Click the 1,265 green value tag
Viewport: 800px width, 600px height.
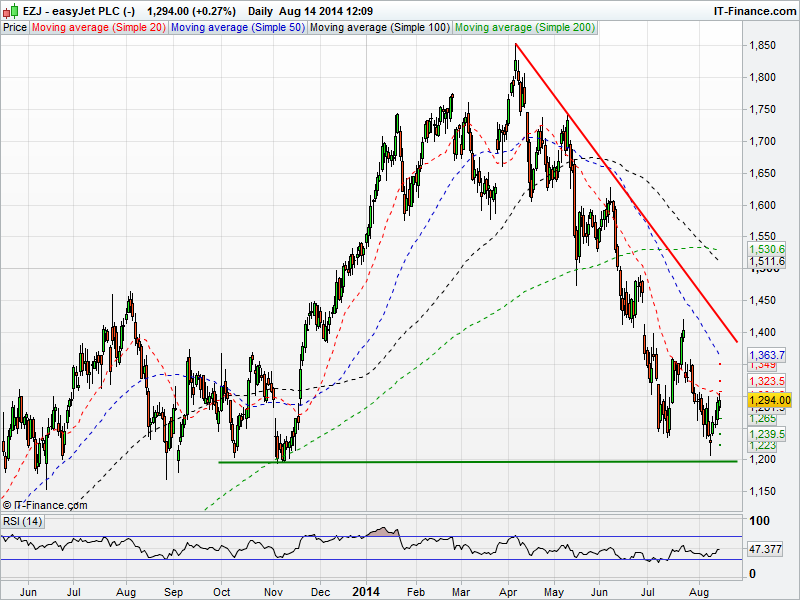pos(763,419)
